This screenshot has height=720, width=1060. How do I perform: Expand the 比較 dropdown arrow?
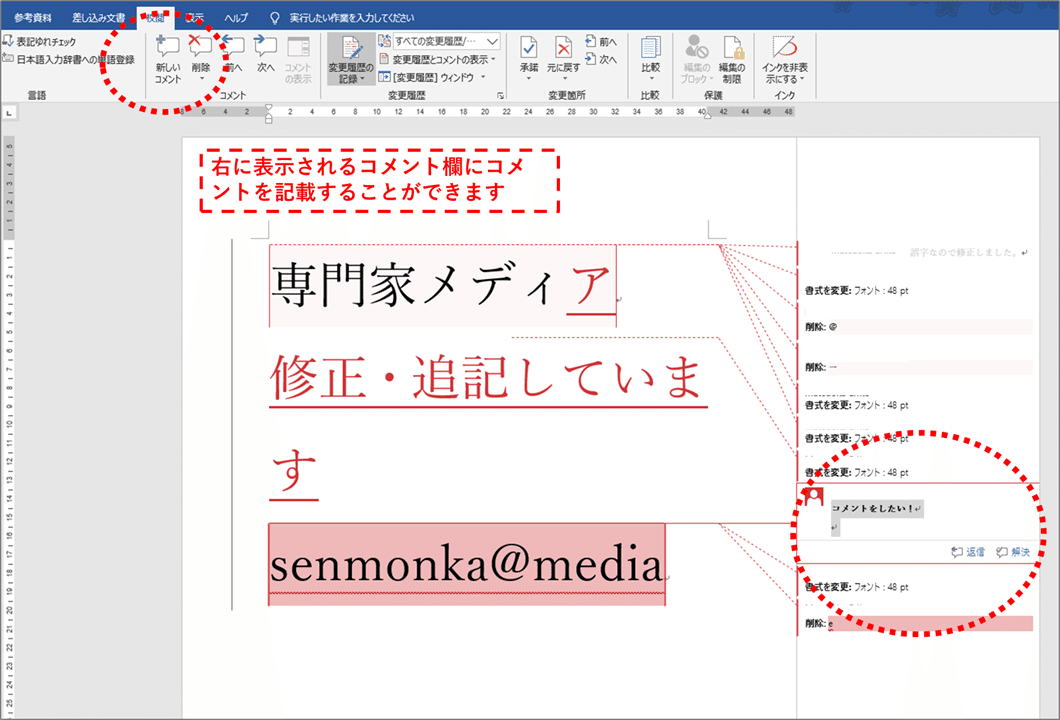pyautogui.click(x=650, y=79)
